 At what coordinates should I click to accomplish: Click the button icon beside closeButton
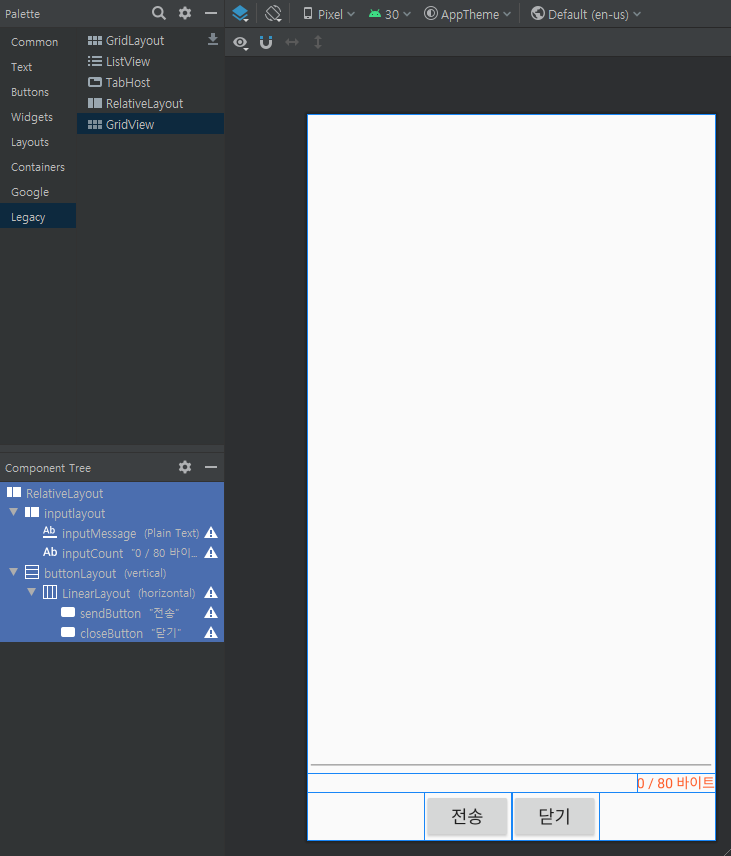(x=68, y=632)
